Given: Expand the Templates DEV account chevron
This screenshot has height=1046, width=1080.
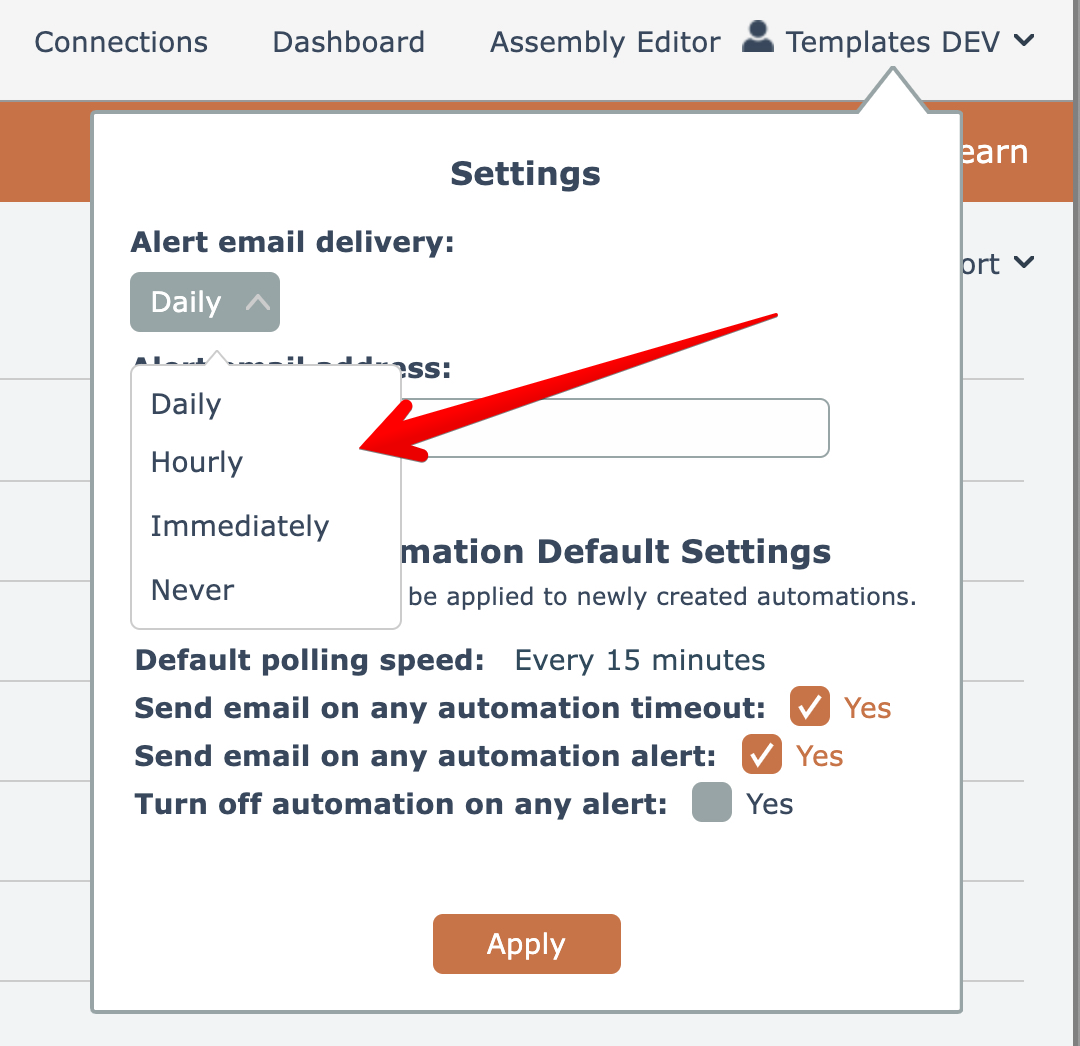Looking at the screenshot, I should point(1022,41).
